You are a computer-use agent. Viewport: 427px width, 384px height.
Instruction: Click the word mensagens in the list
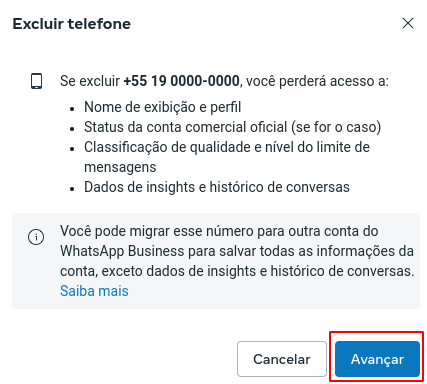pos(120,167)
